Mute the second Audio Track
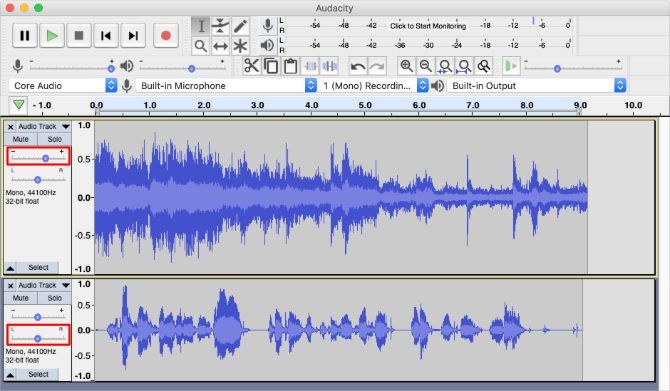This screenshot has height=391, width=670. click(x=21, y=298)
